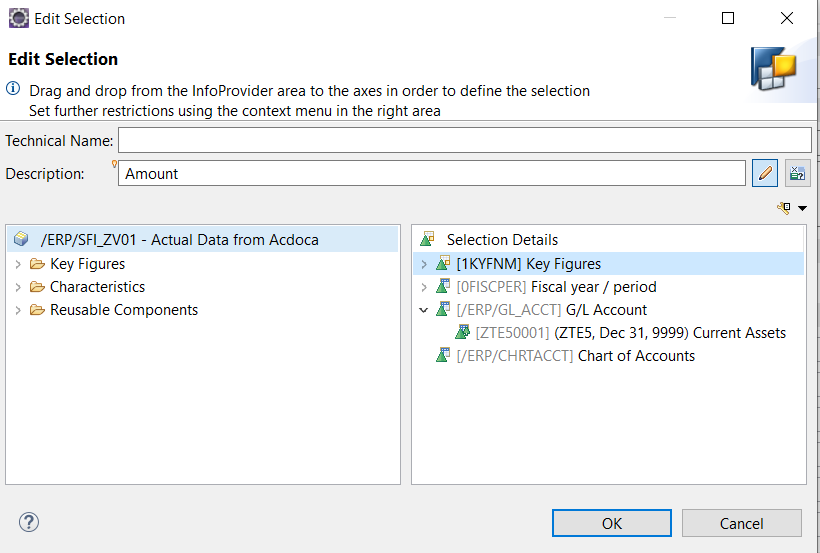This screenshot has height=553, width=820.
Task: Click the OK button
Action: coord(612,523)
